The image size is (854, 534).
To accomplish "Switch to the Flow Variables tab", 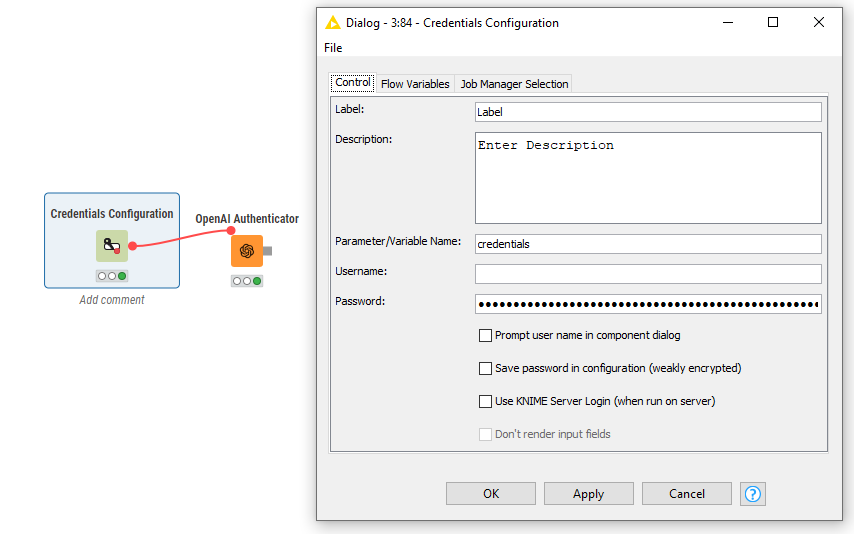I will click(x=415, y=84).
